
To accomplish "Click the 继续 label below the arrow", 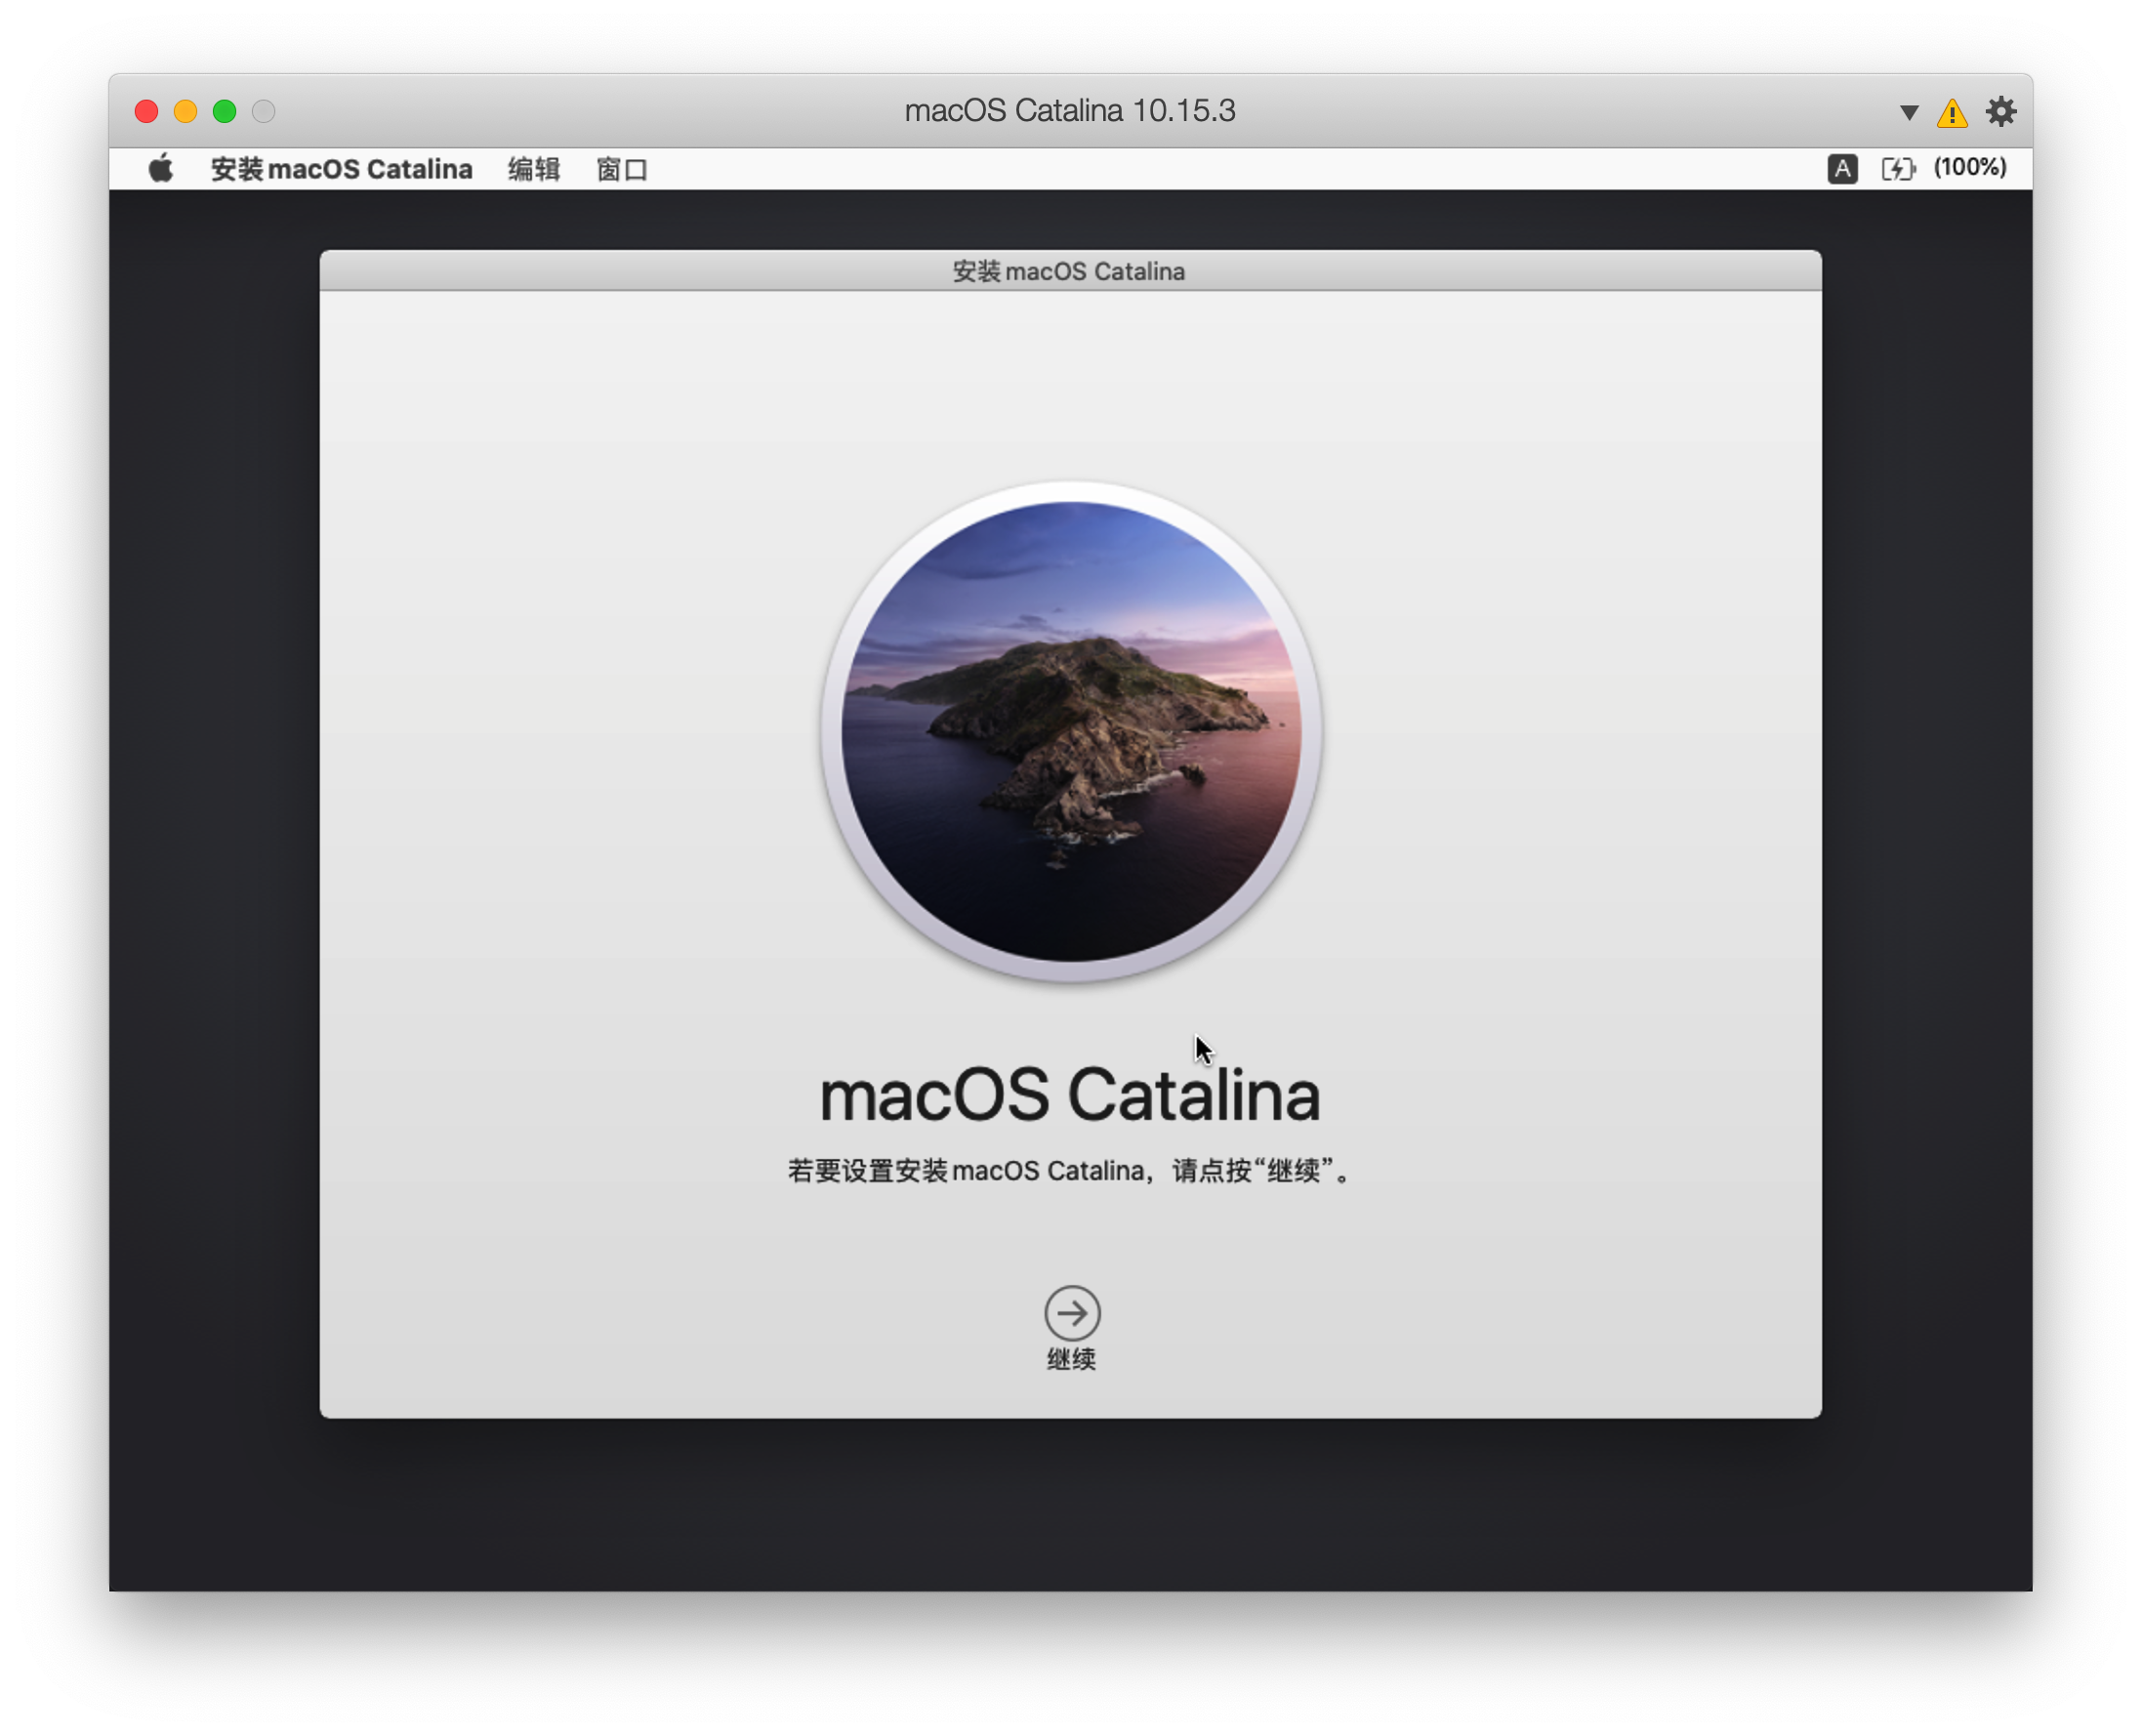I will coord(1071,1359).
